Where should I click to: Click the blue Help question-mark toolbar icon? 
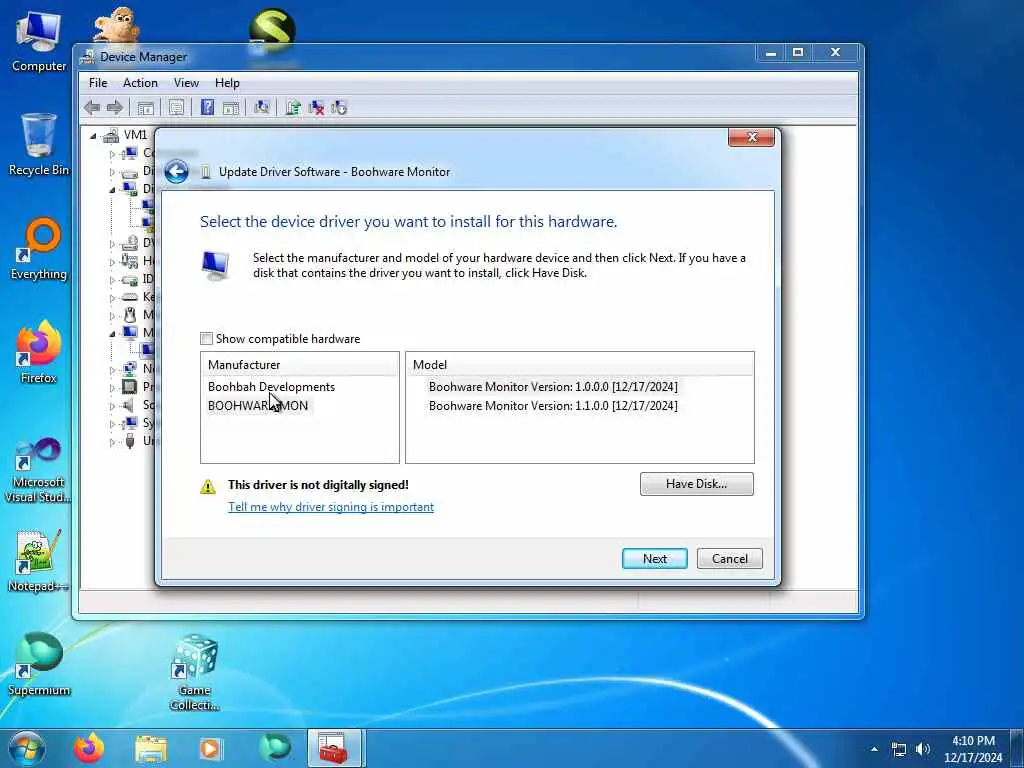coord(207,108)
